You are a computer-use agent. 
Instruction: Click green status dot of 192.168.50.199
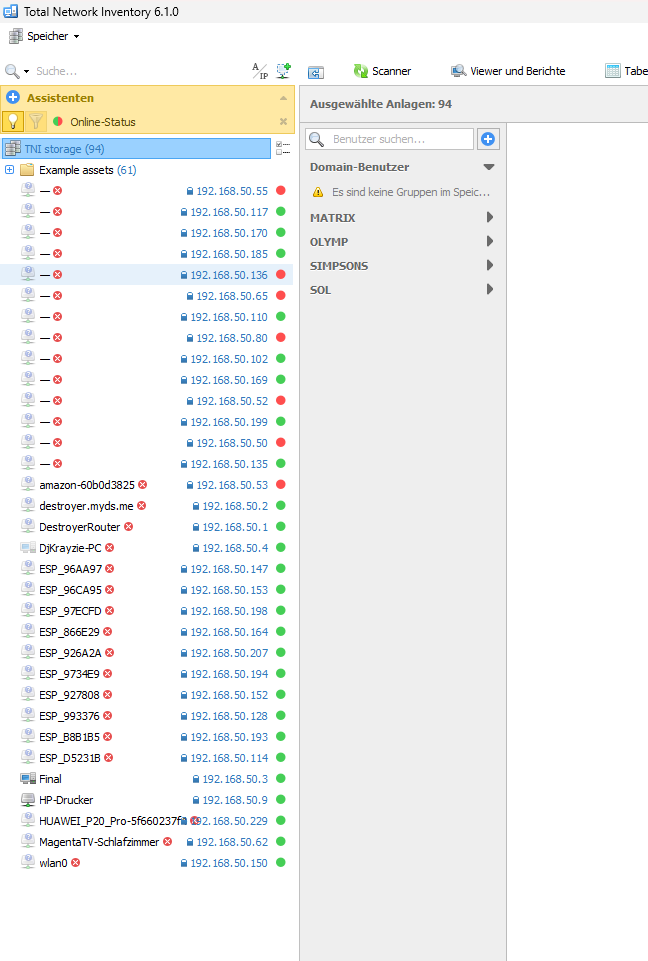281,422
